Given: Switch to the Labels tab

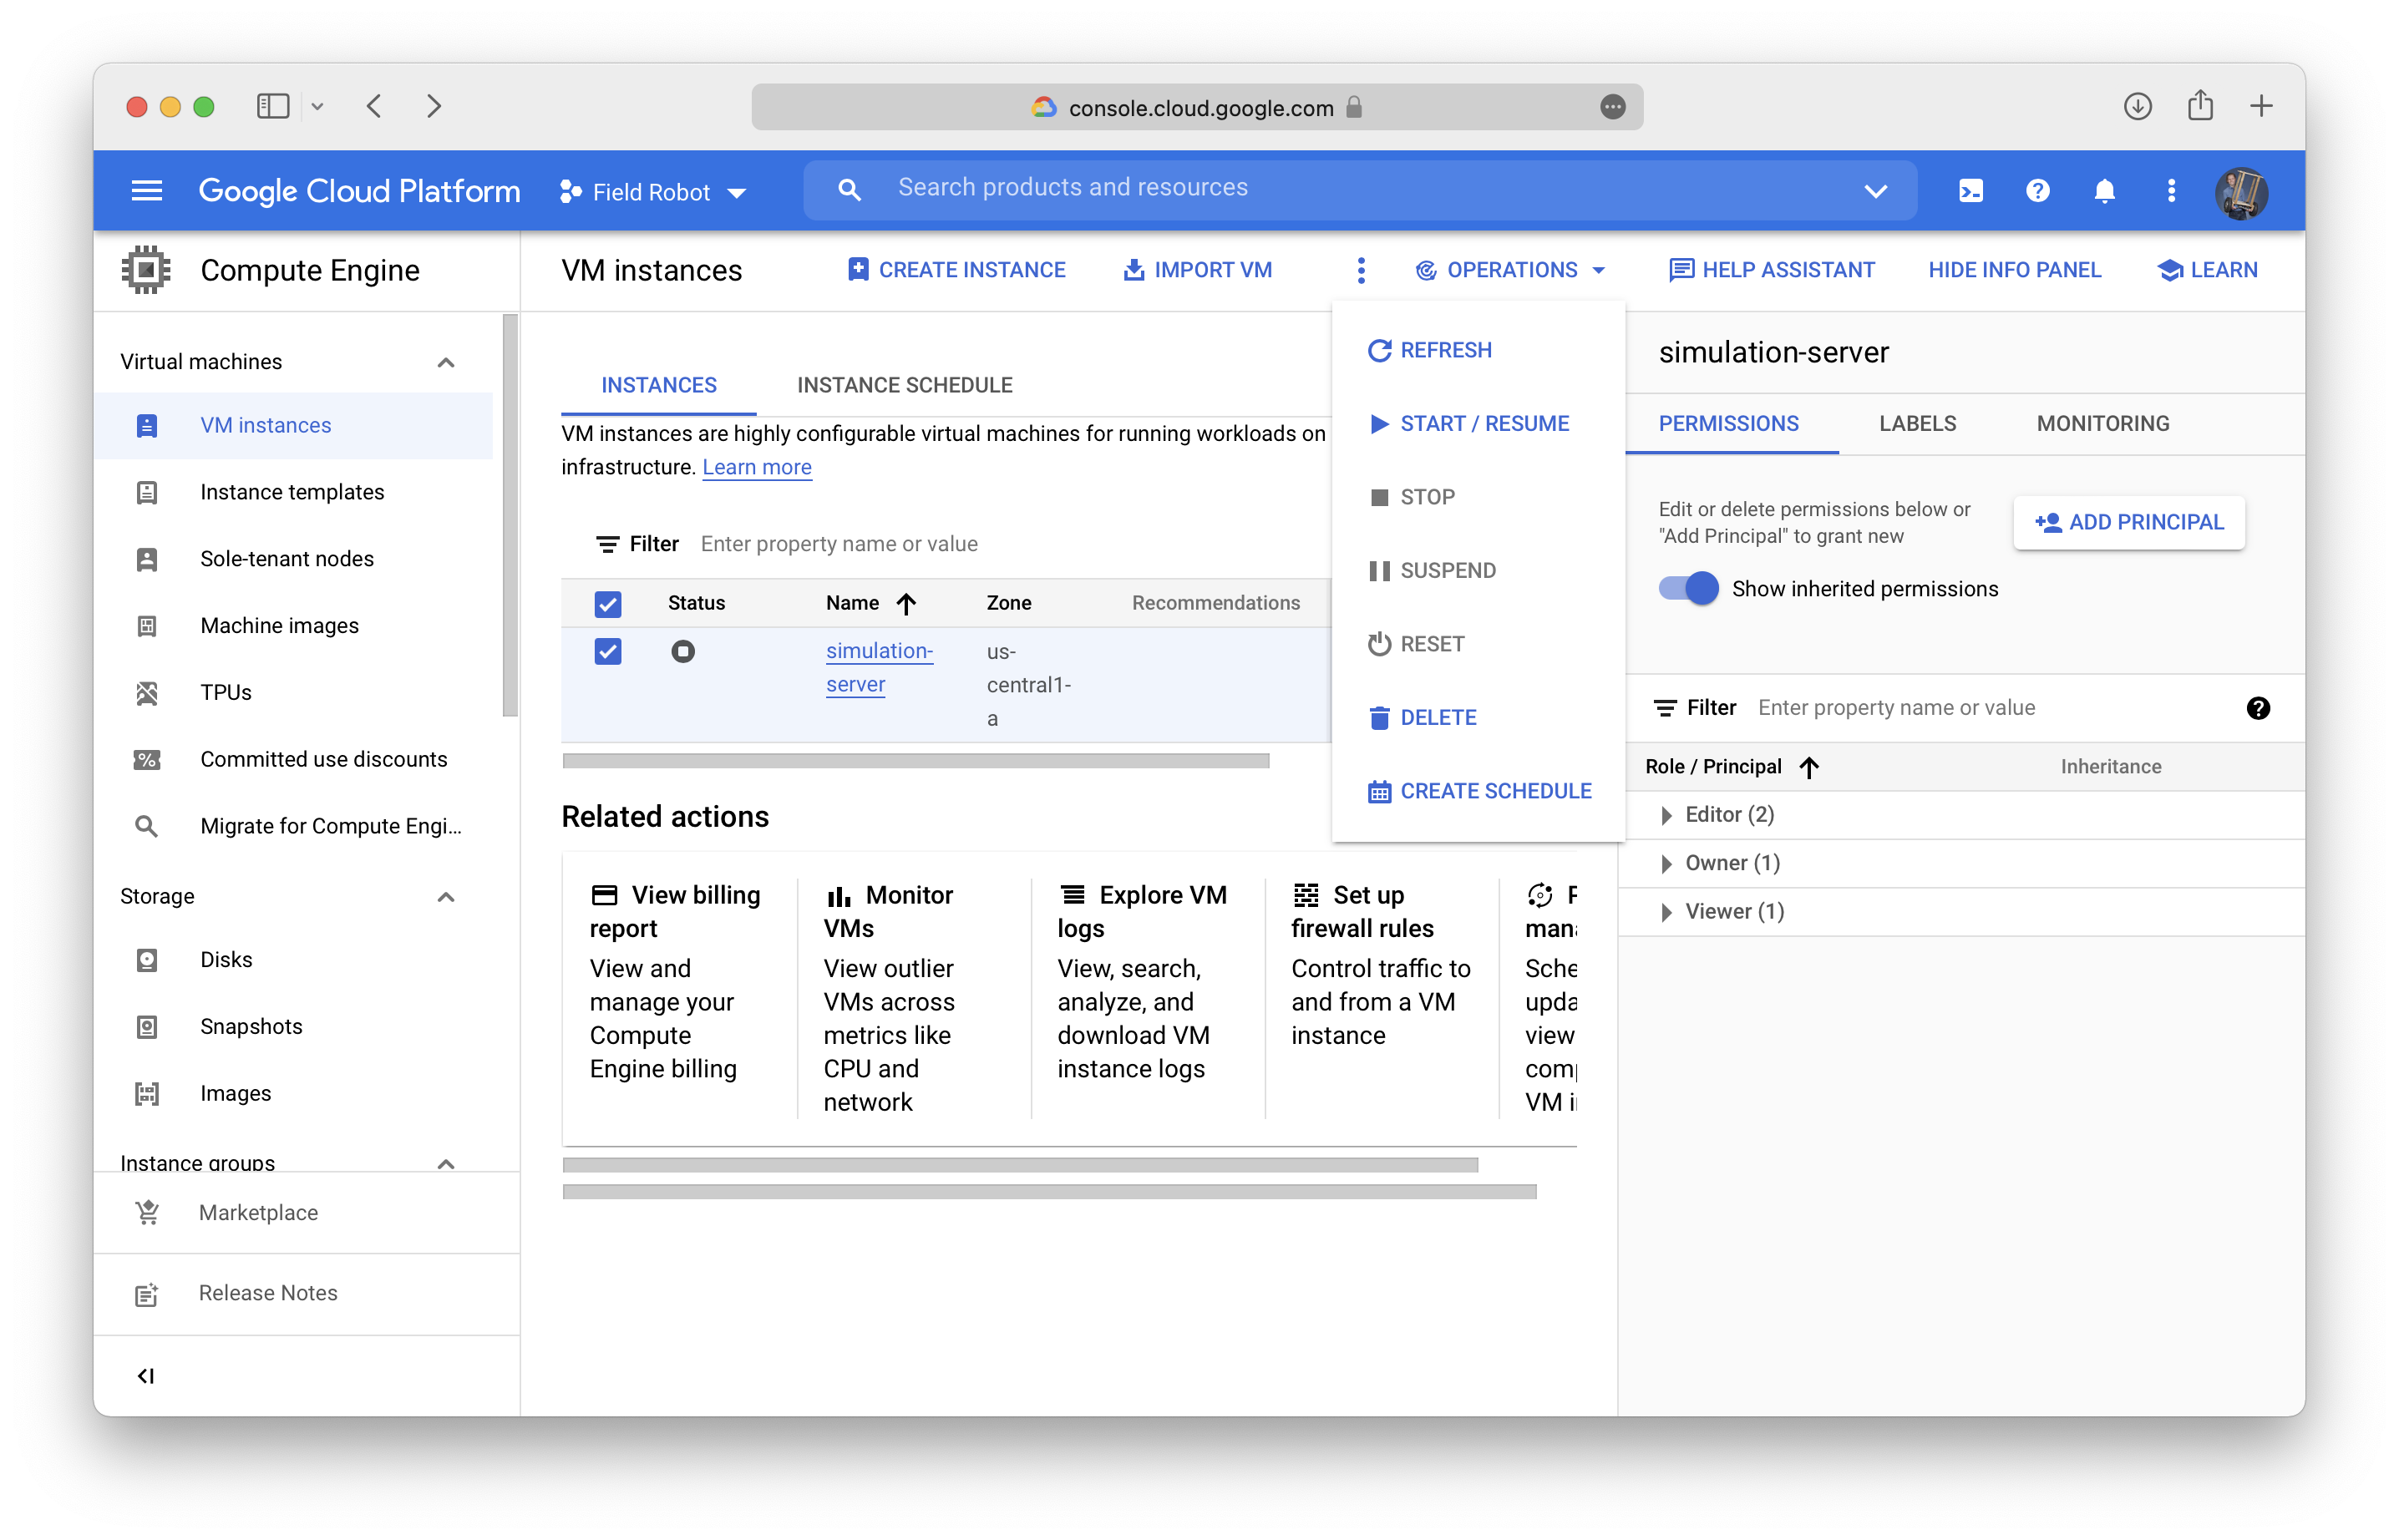Looking at the screenshot, I should tap(1917, 424).
